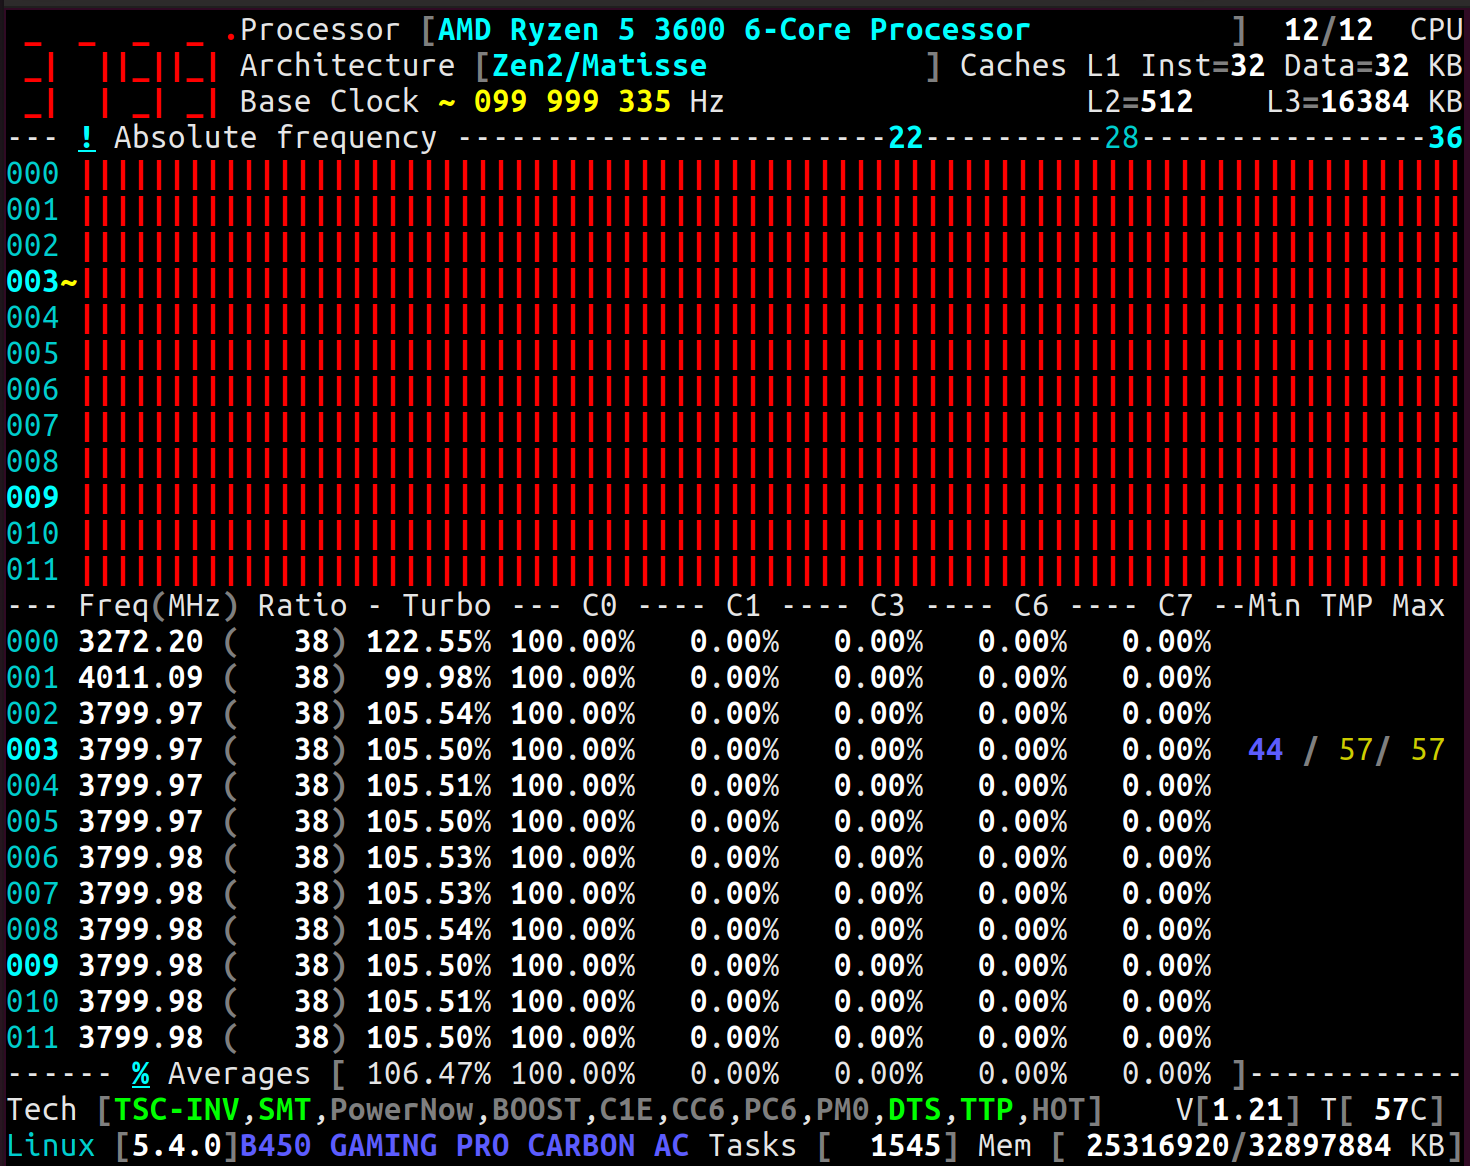
Task: Click the minimum temperature value 44
Action: point(1265,750)
